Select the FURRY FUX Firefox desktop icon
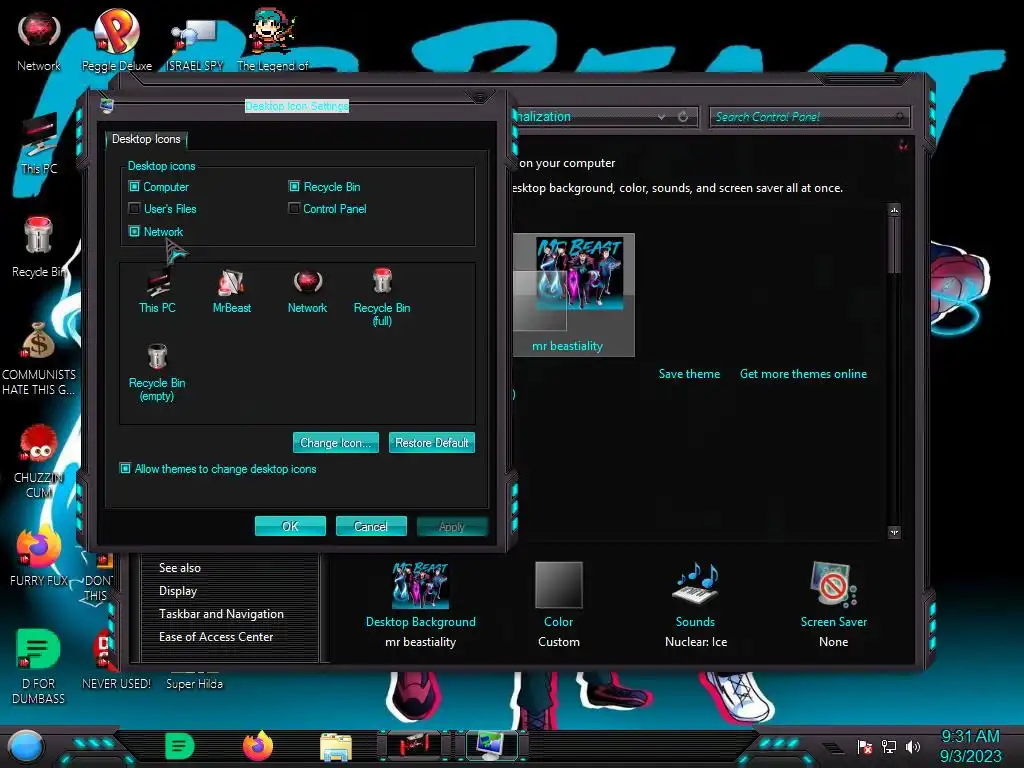This screenshot has height=768, width=1024. tap(39, 556)
